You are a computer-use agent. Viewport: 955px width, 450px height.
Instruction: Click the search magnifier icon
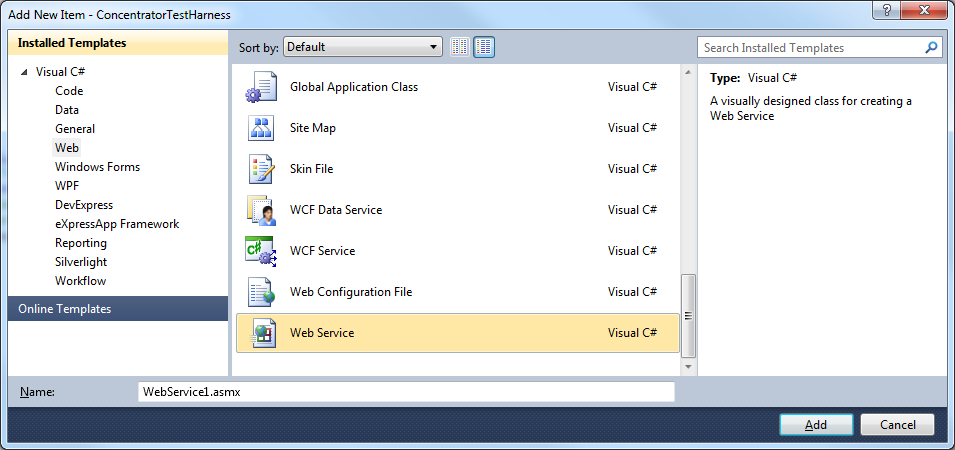(x=931, y=47)
